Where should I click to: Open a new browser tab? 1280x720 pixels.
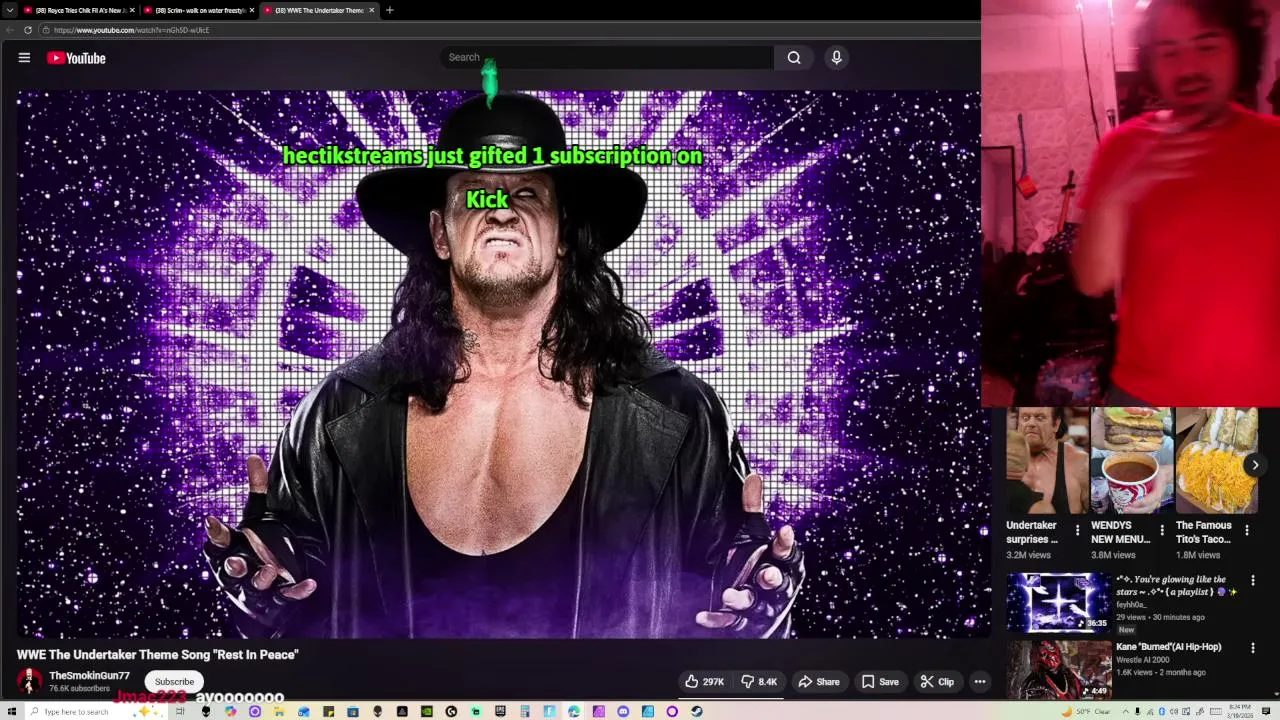tap(390, 10)
